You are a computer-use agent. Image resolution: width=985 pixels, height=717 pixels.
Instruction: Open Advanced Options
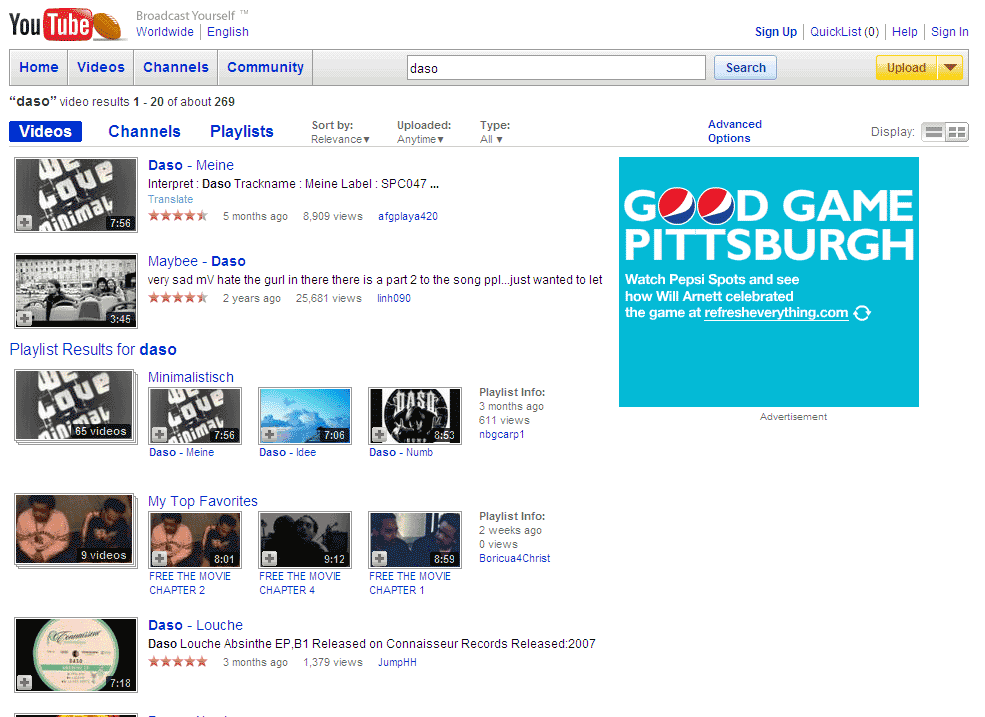[734, 131]
